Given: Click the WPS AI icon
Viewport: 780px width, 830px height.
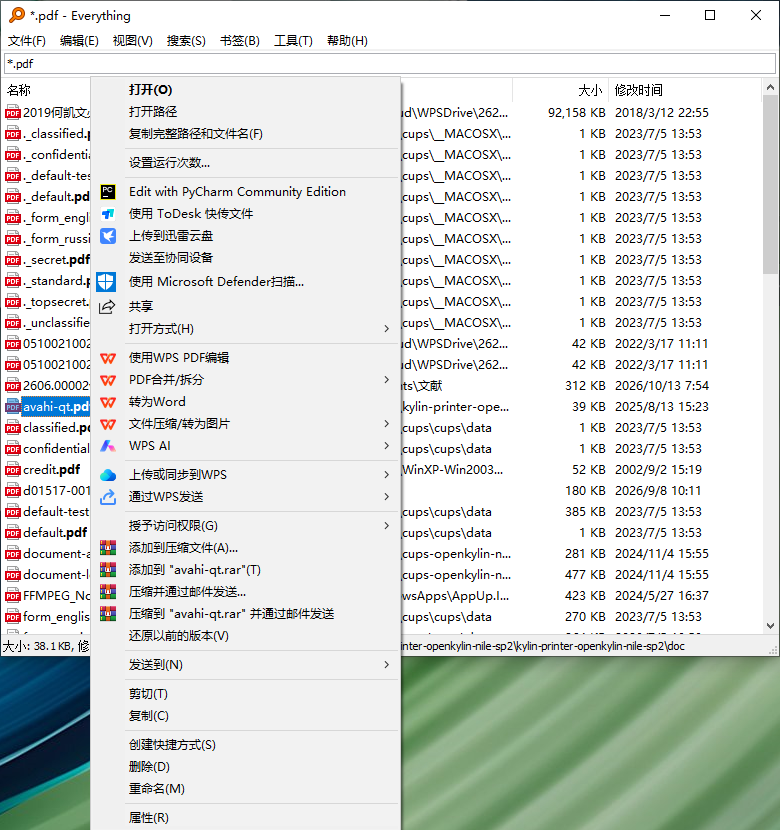Looking at the screenshot, I should click(108, 446).
